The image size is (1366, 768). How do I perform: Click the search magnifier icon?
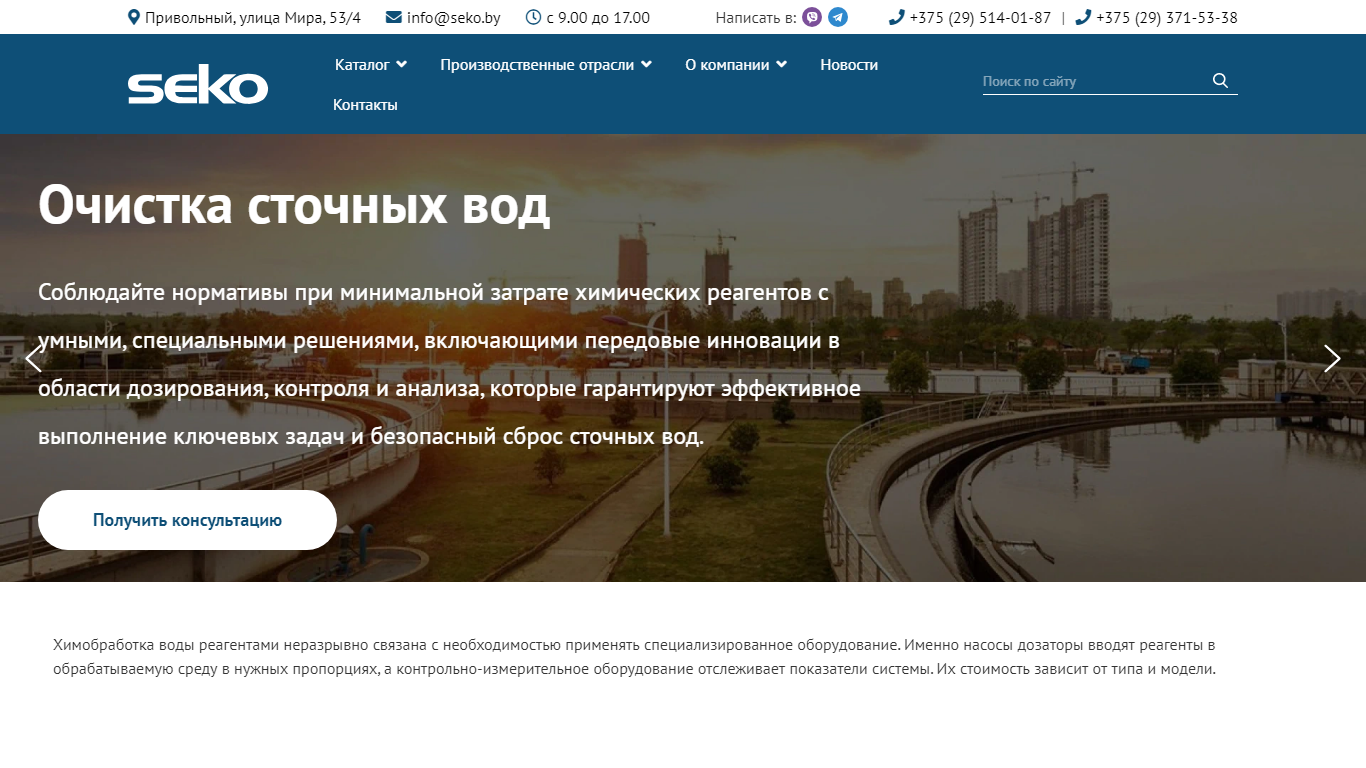tap(1220, 81)
